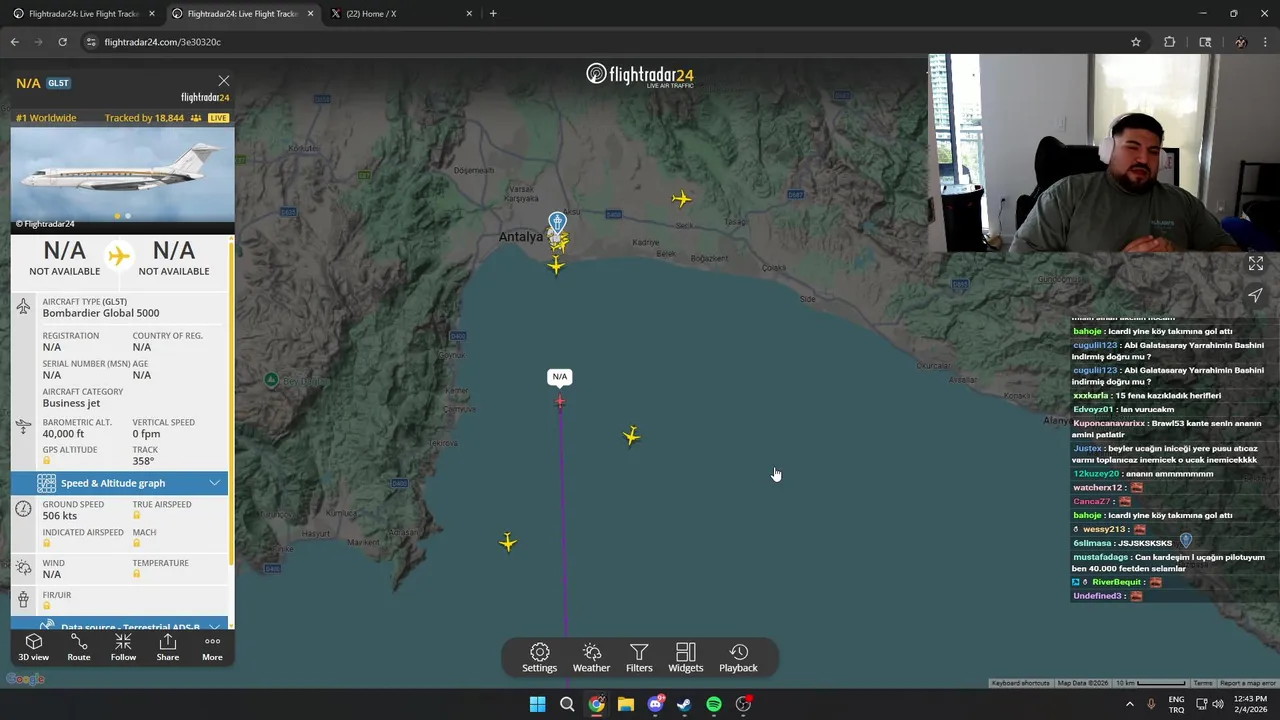
Task: Open the Windows Start menu
Action: click(537, 704)
